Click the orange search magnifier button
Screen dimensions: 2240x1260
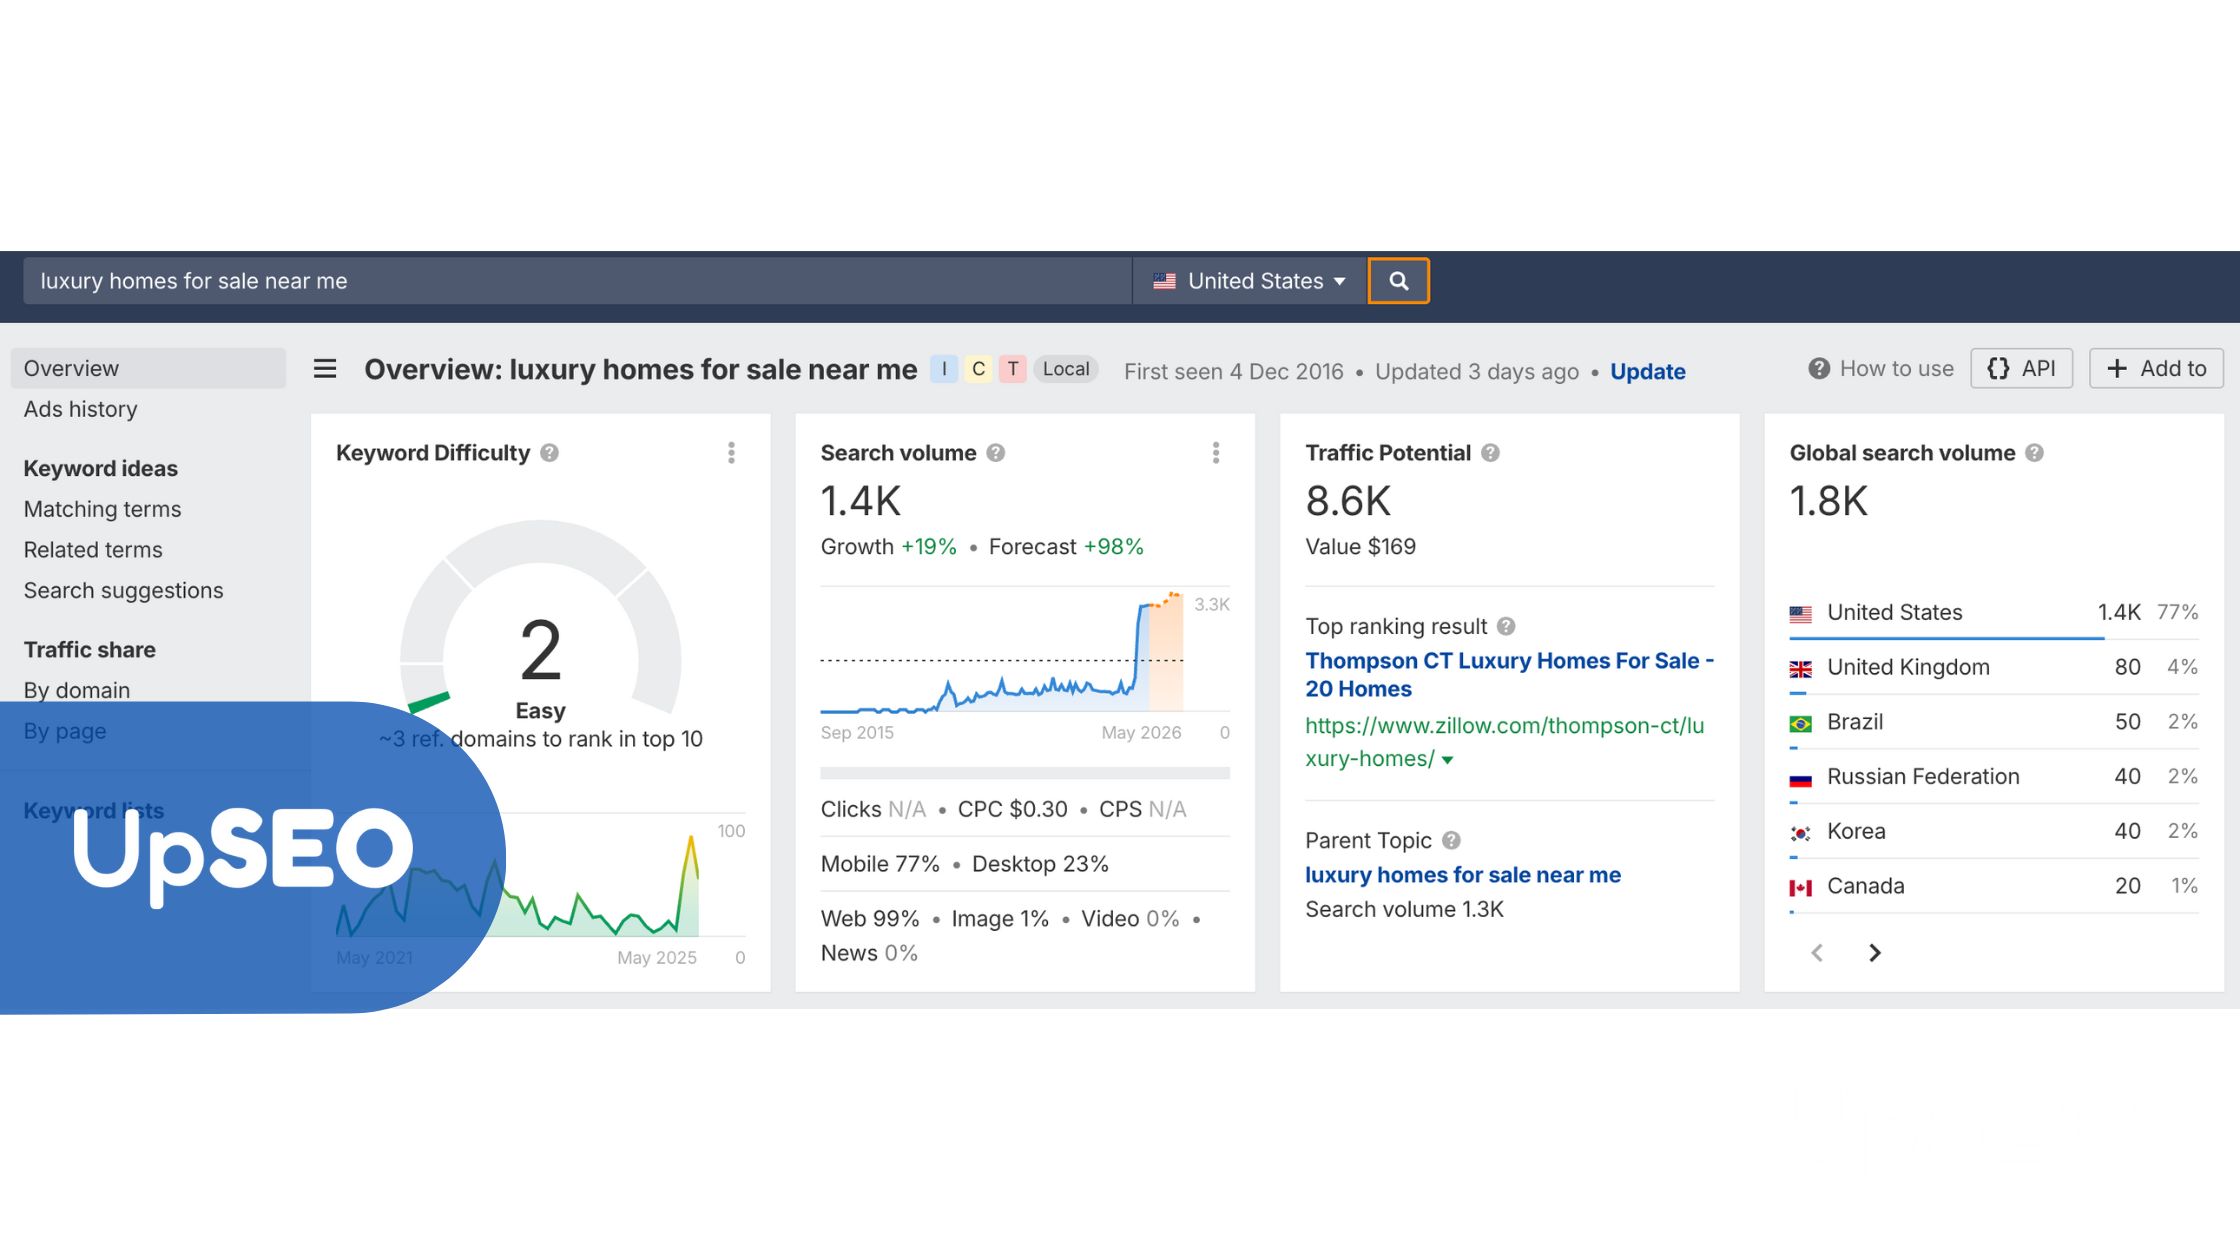point(1398,281)
